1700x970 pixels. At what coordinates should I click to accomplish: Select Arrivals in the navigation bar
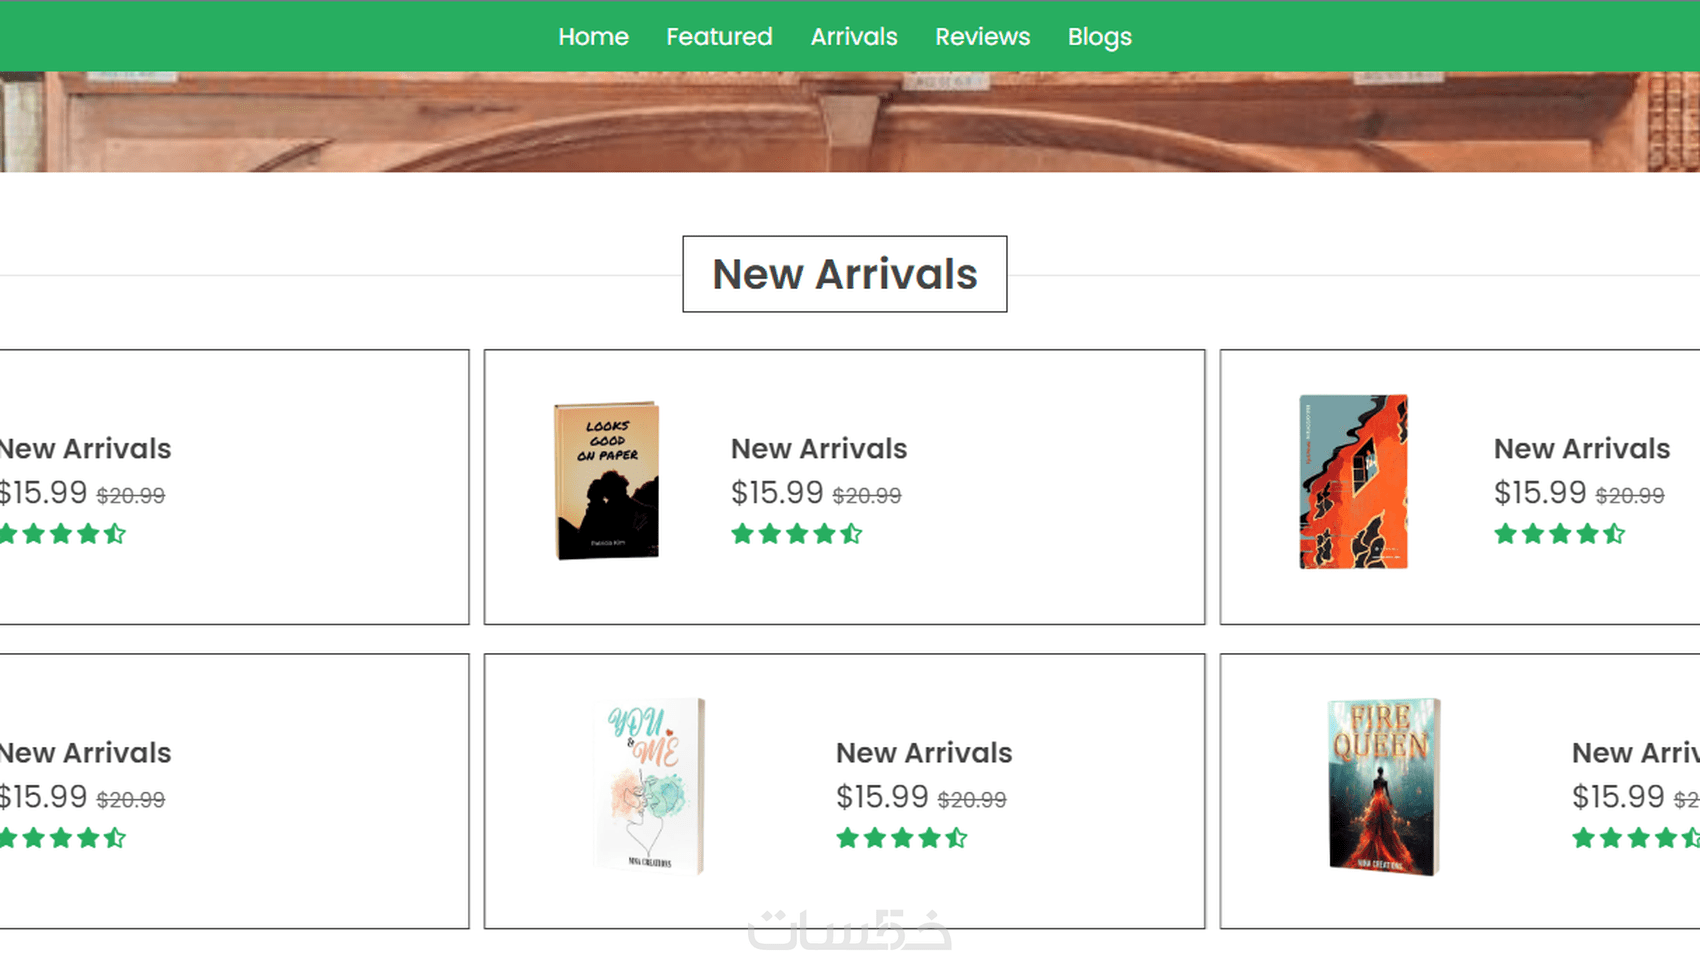(854, 37)
